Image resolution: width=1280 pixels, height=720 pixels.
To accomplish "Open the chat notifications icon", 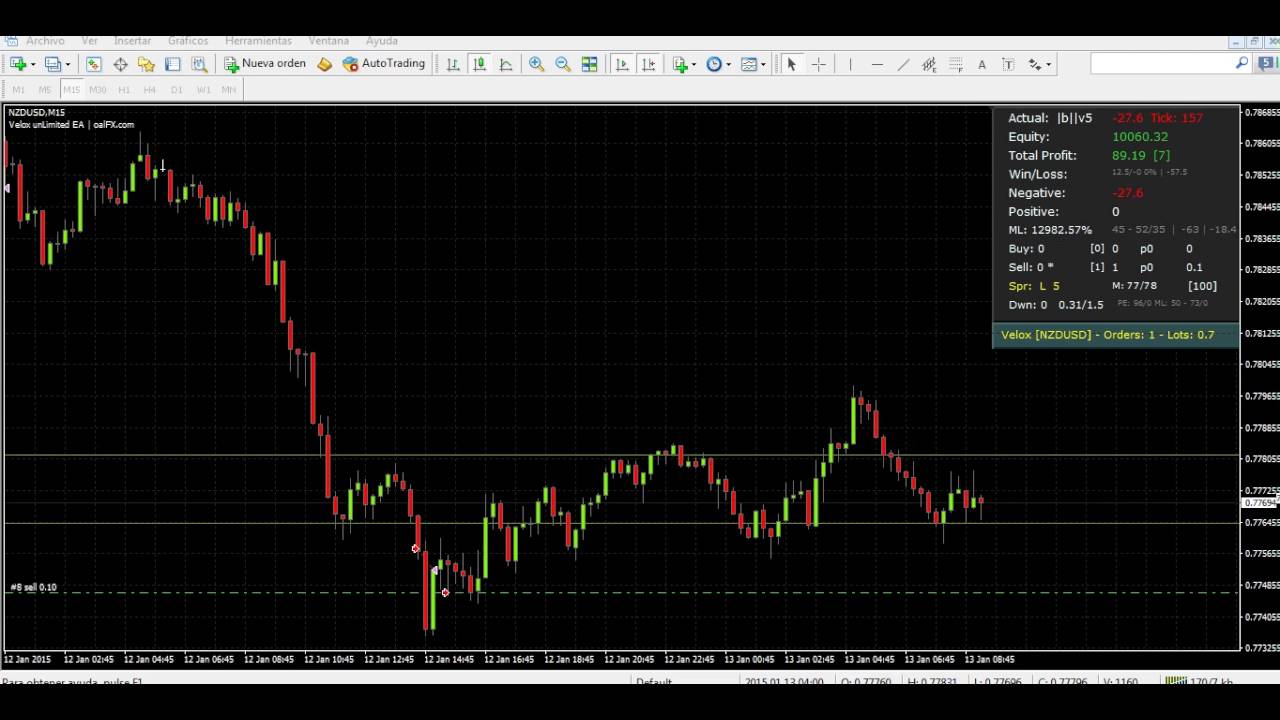I will pyautogui.click(x=1266, y=63).
